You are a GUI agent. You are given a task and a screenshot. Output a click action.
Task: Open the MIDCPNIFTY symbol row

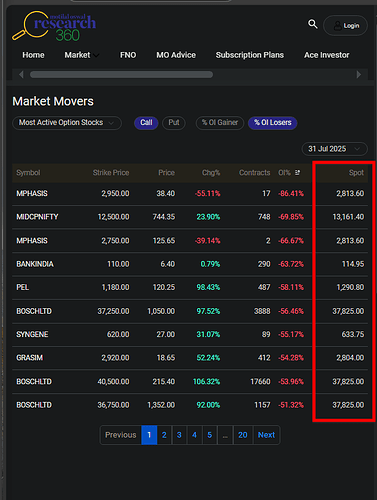pos(190,217)
